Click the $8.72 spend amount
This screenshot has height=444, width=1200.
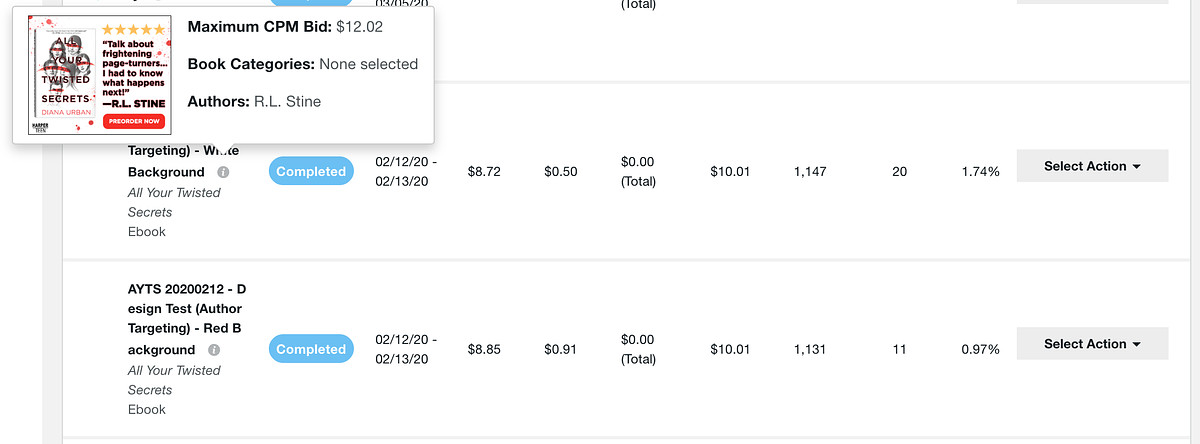484,172
